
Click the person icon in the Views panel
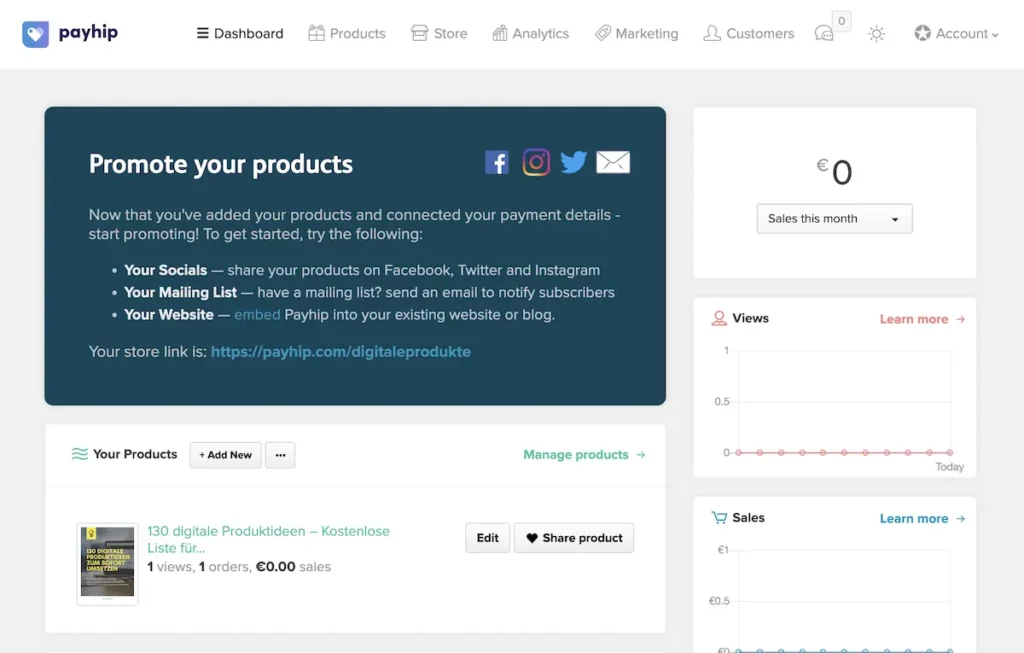[720, 317]
